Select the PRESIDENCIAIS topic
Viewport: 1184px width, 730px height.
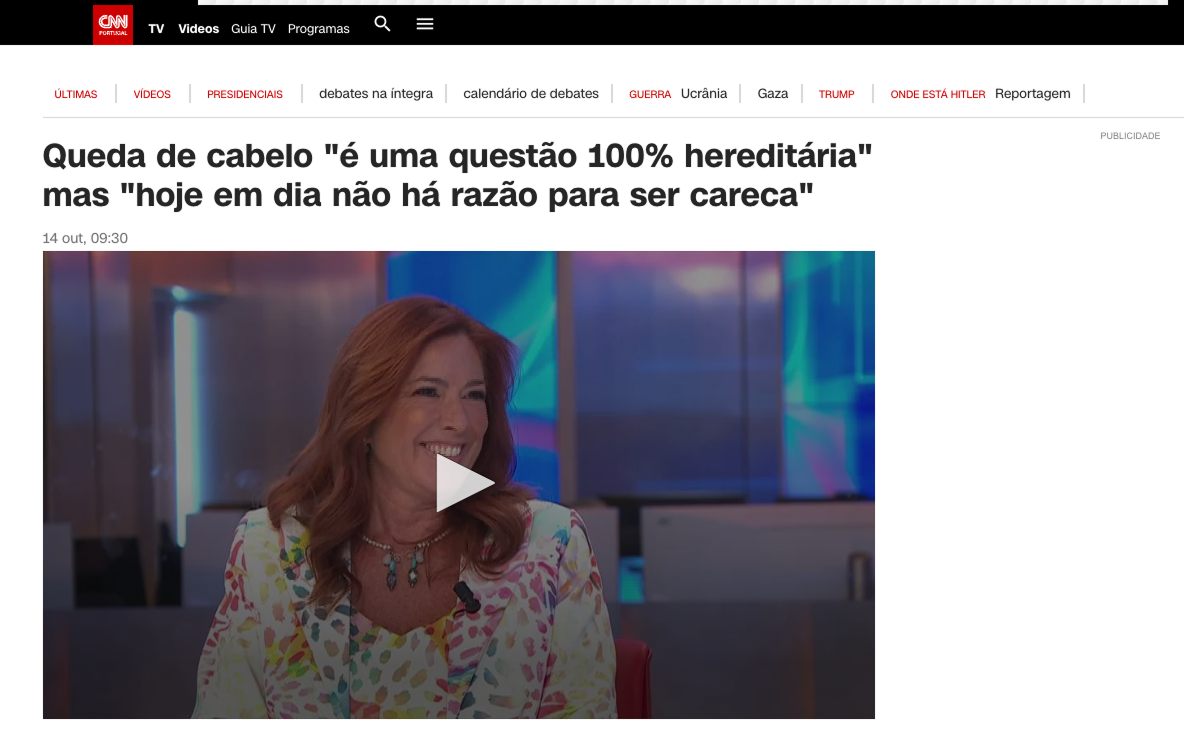click(245, 94)
